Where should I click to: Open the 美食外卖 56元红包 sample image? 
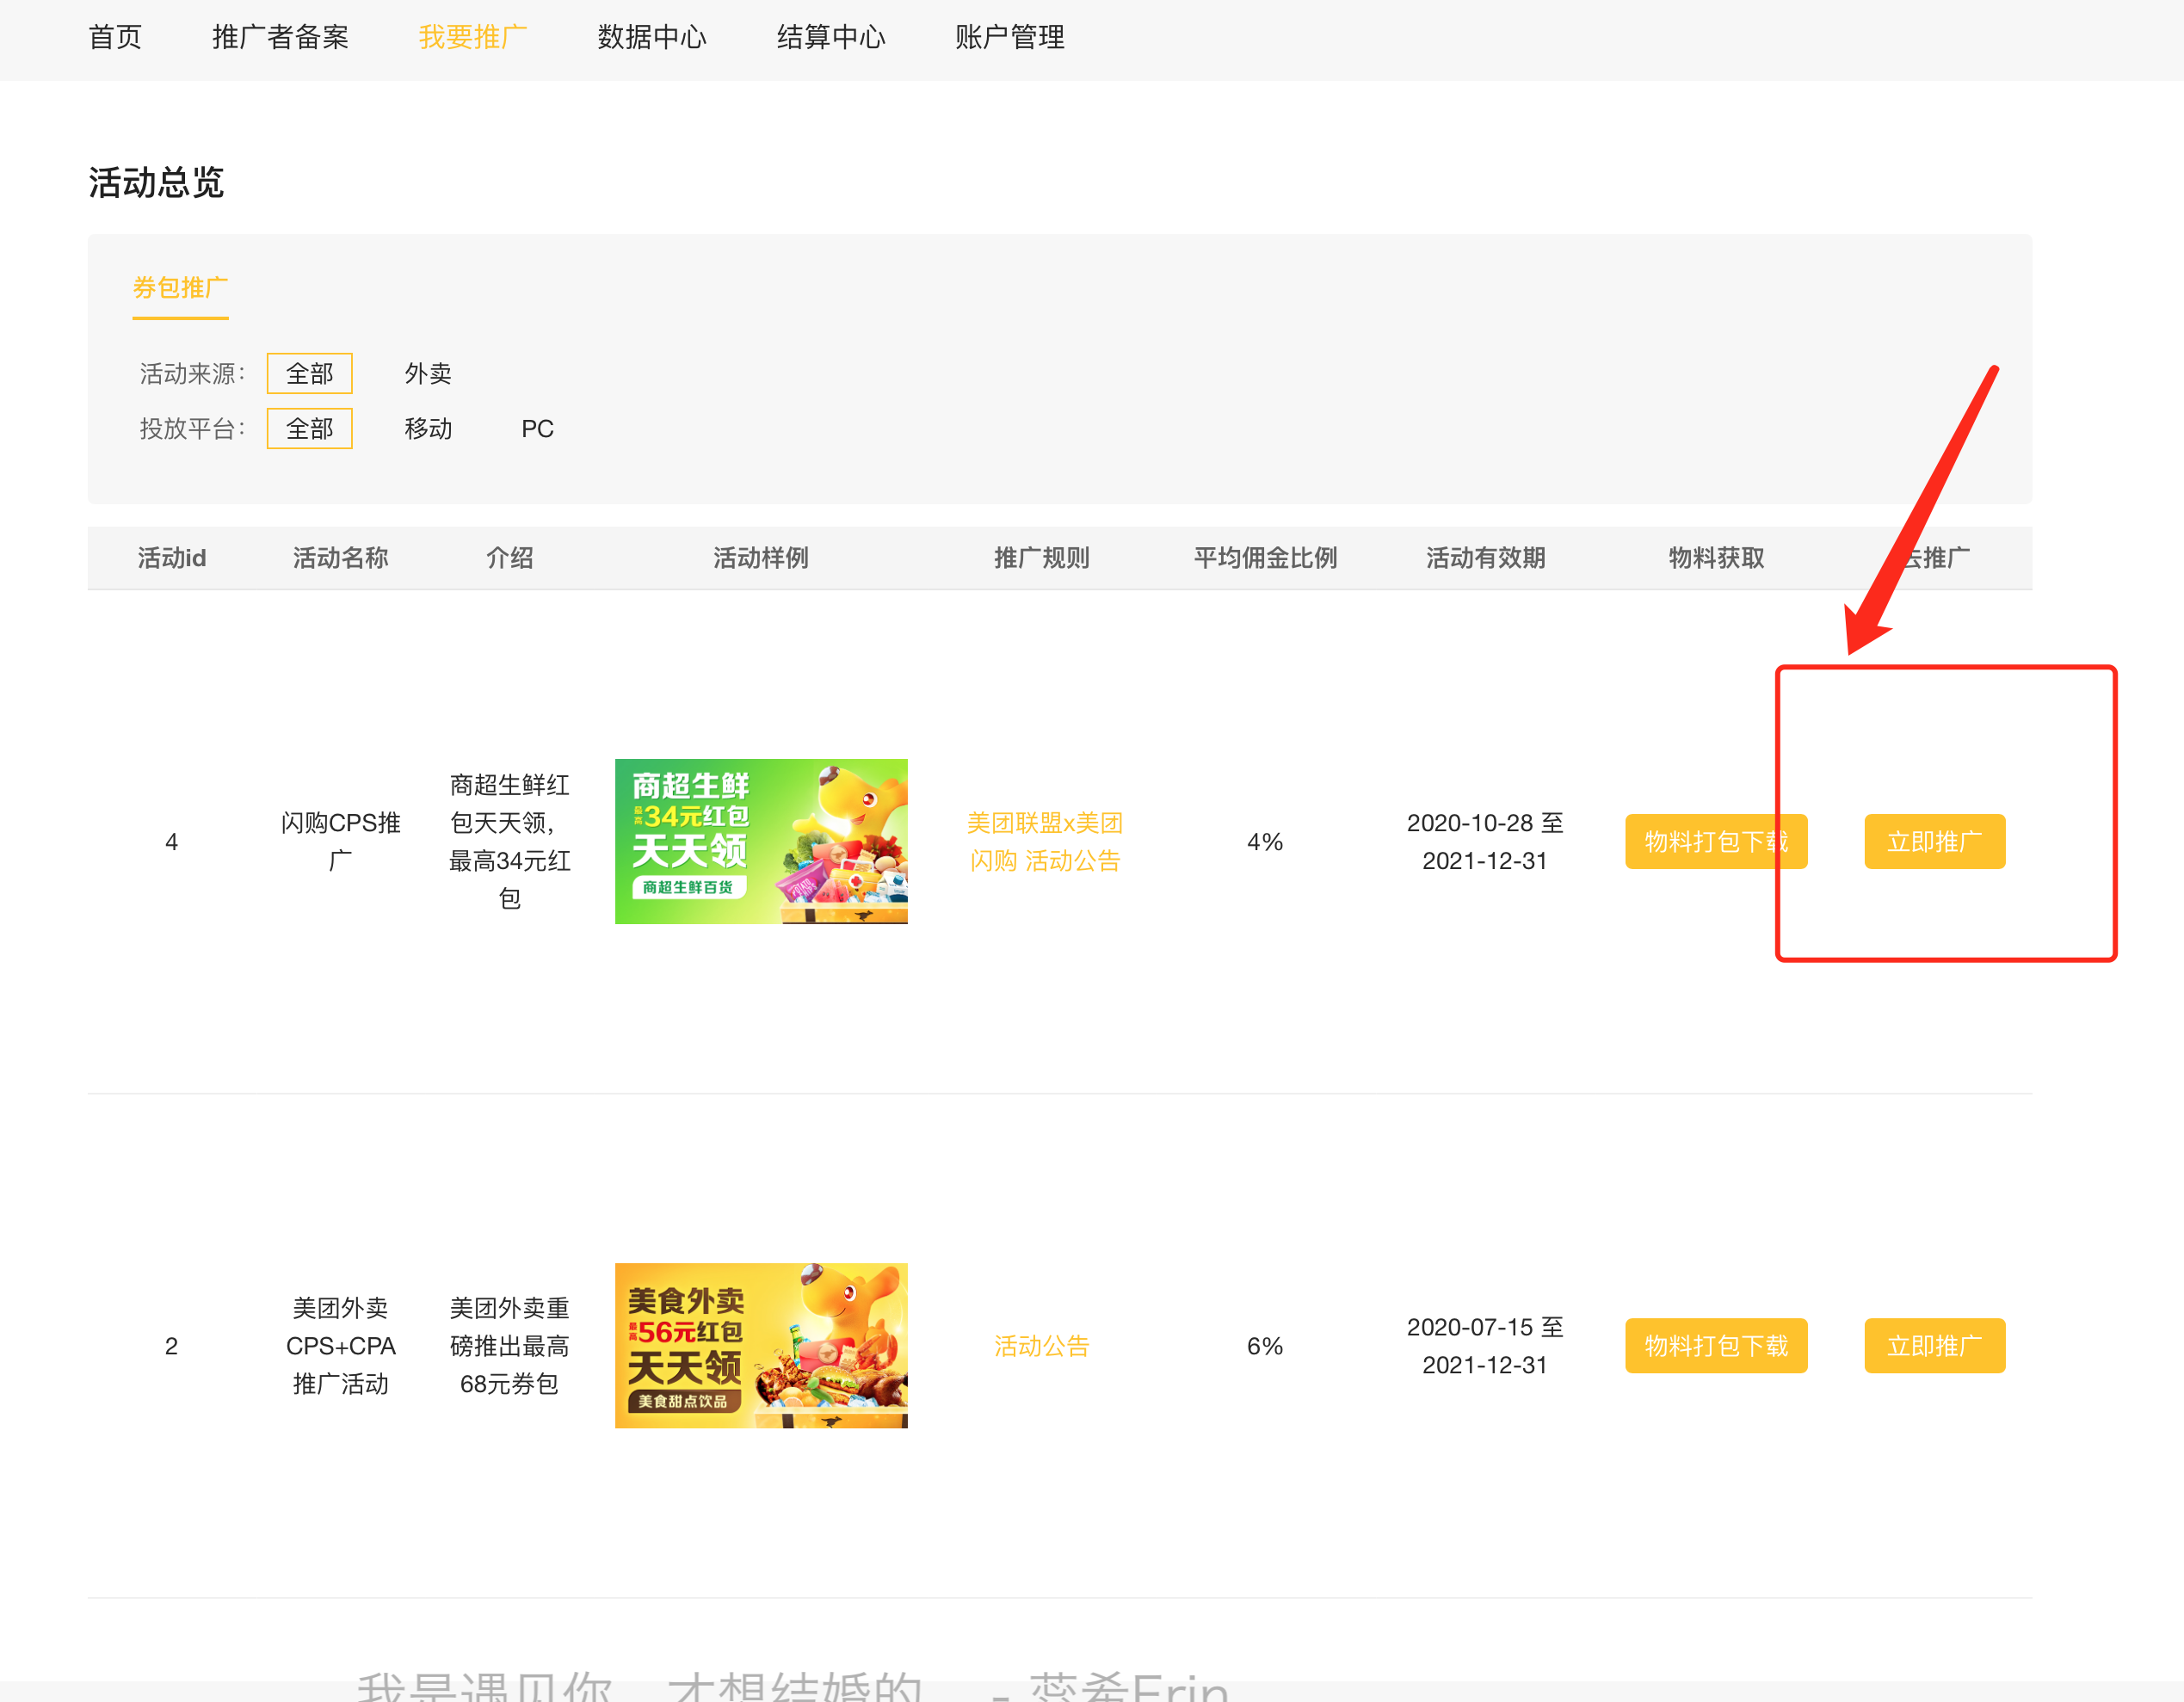tap(761, 1346)
